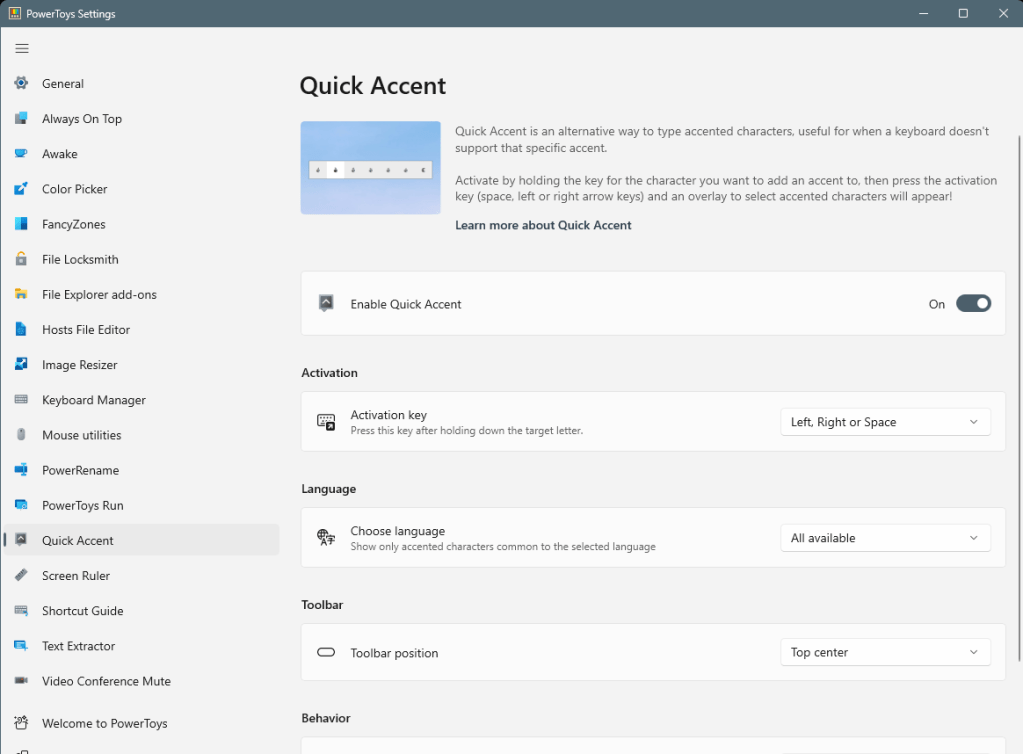The height and width of the screenshot is (754, 1023).
Task: Toggle the hamburger navigation menu
Action: (x=22, y=48)
